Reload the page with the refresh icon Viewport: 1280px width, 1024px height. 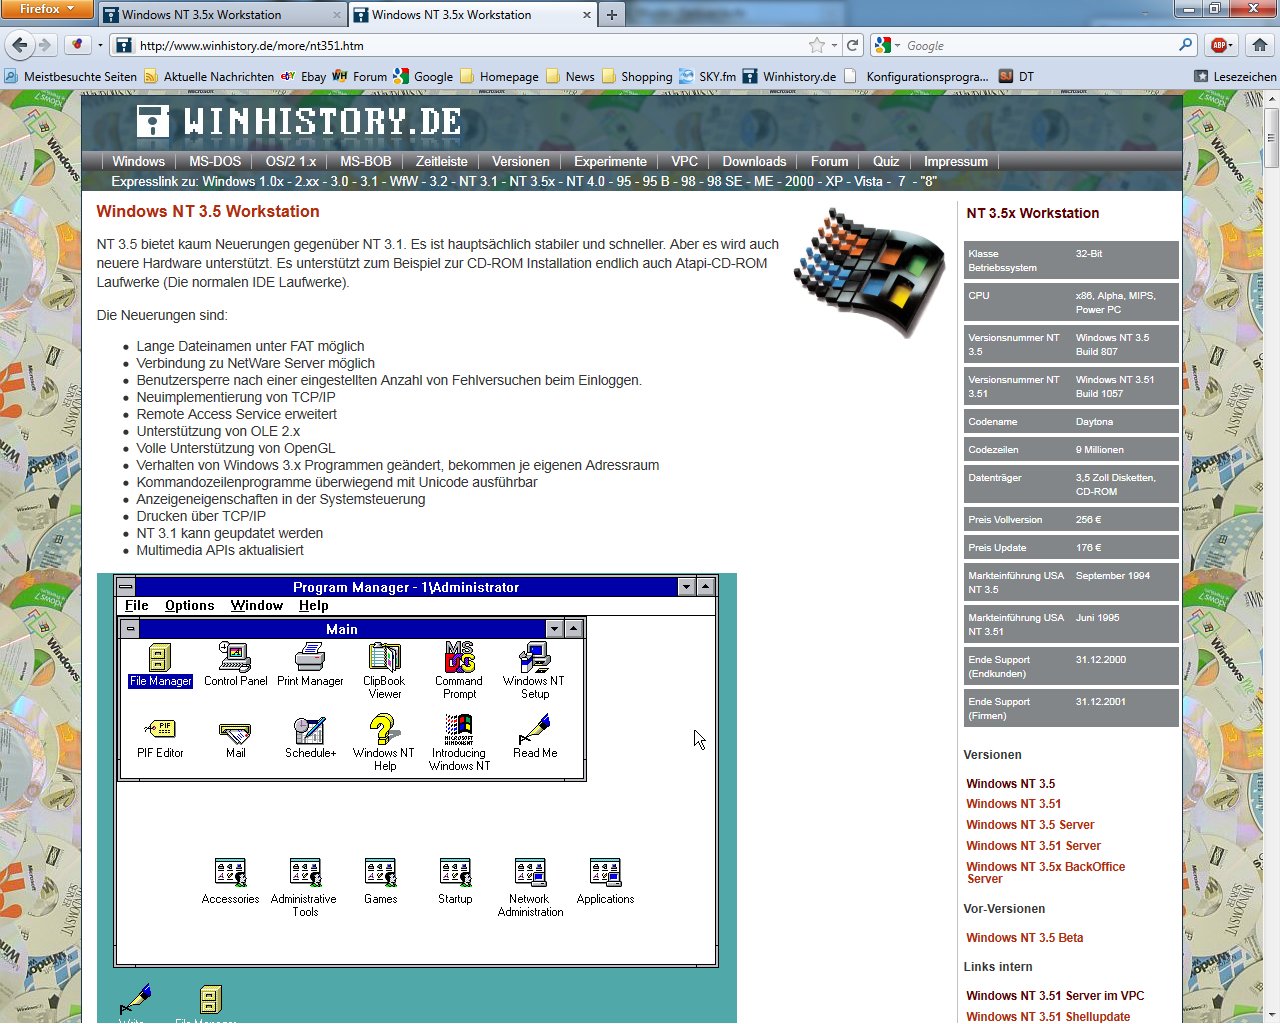tap(852, 45)
